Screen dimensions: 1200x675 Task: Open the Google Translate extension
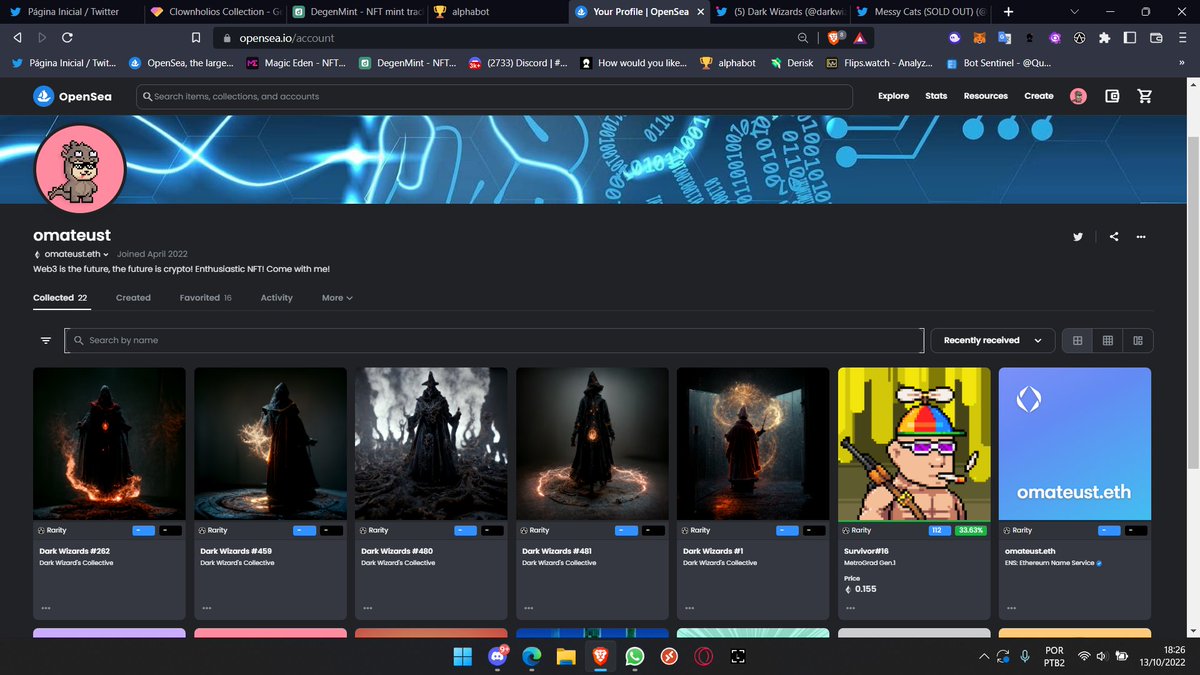(x=1005, y=38)
